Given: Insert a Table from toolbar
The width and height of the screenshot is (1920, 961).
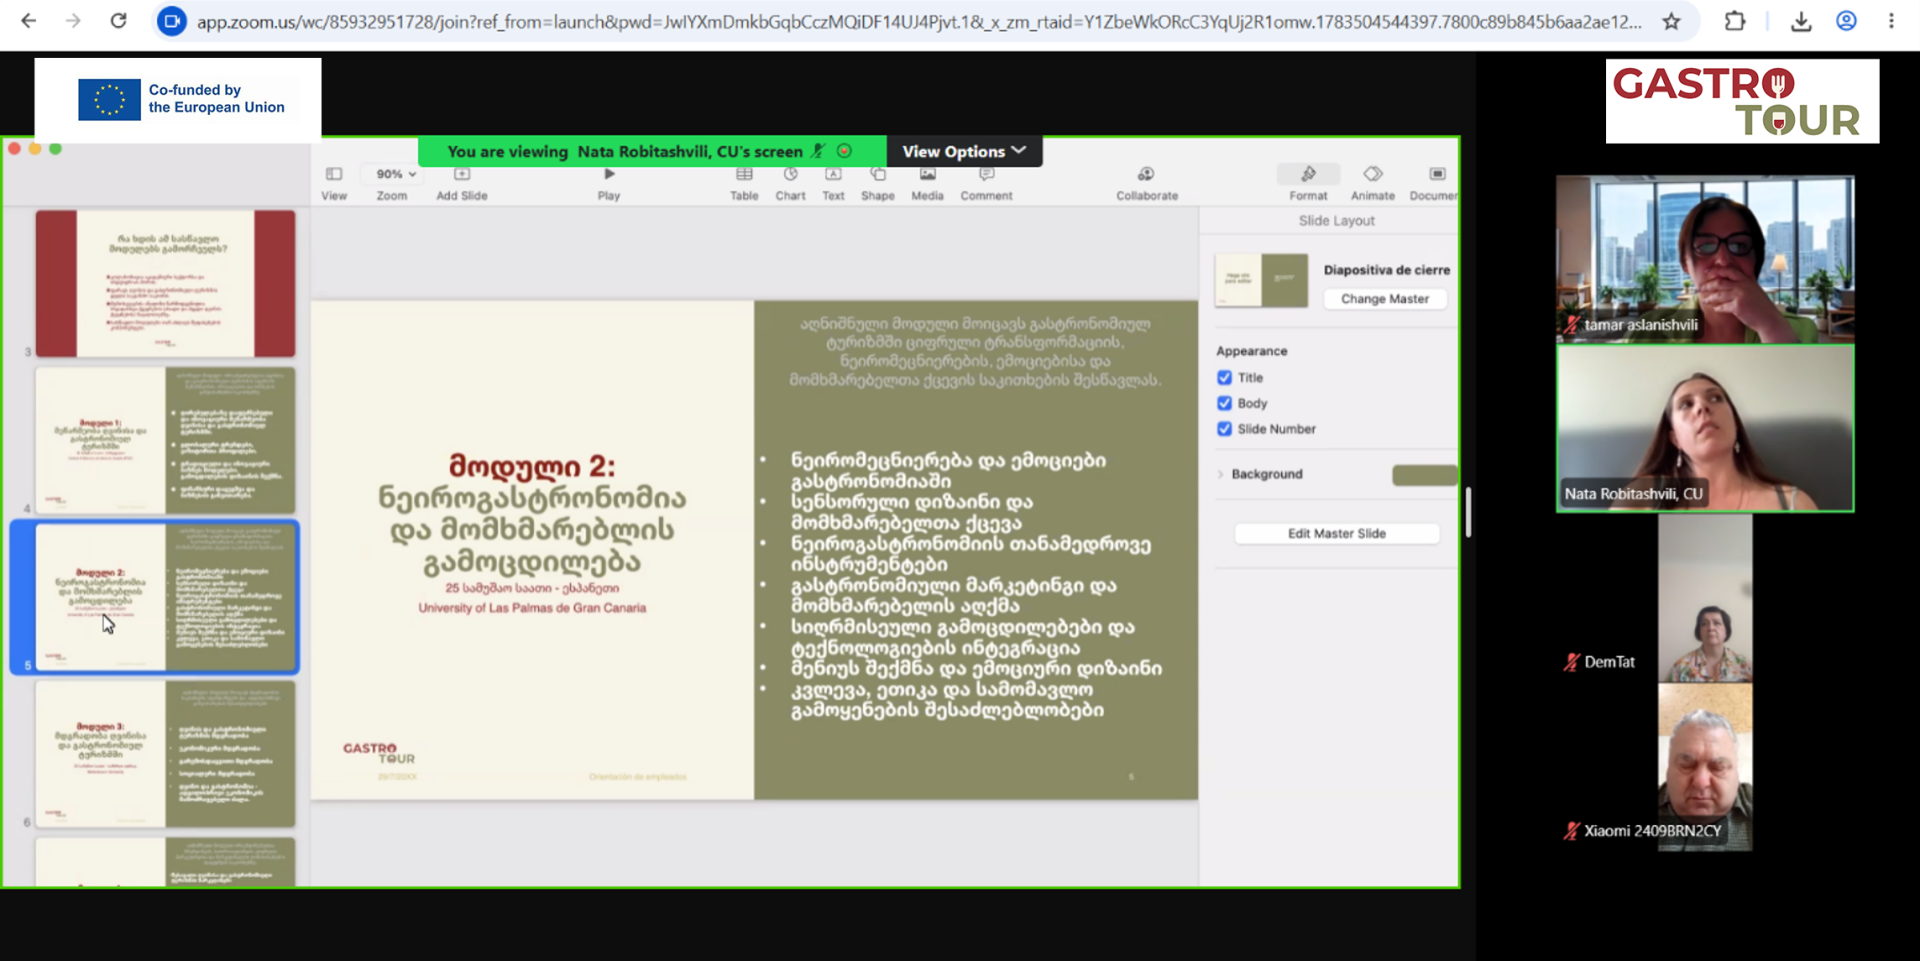Looking at the screenshot, I should [x=744, y=175].
